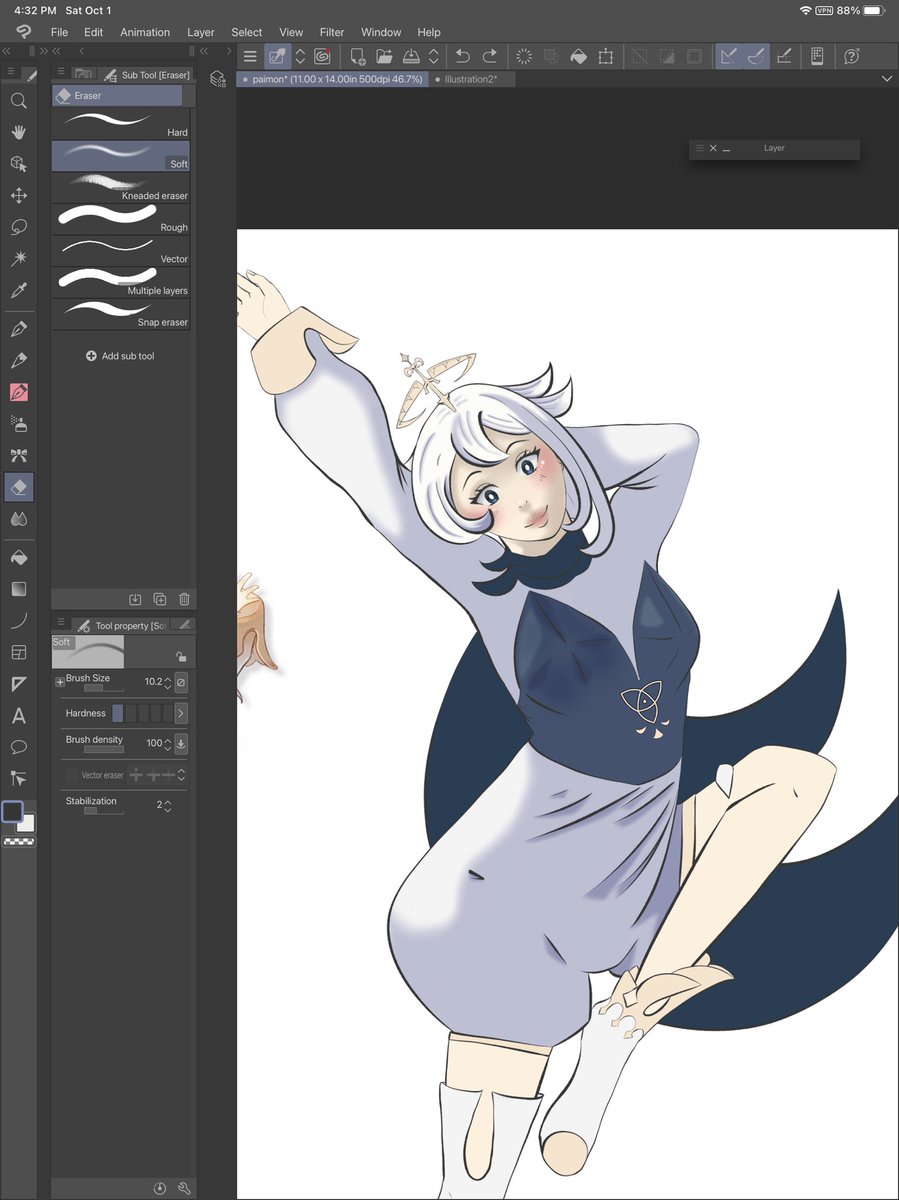Open the Filter menu
Image resolution: width=899 pixels, height=1200 pixels.
point(332,32)
